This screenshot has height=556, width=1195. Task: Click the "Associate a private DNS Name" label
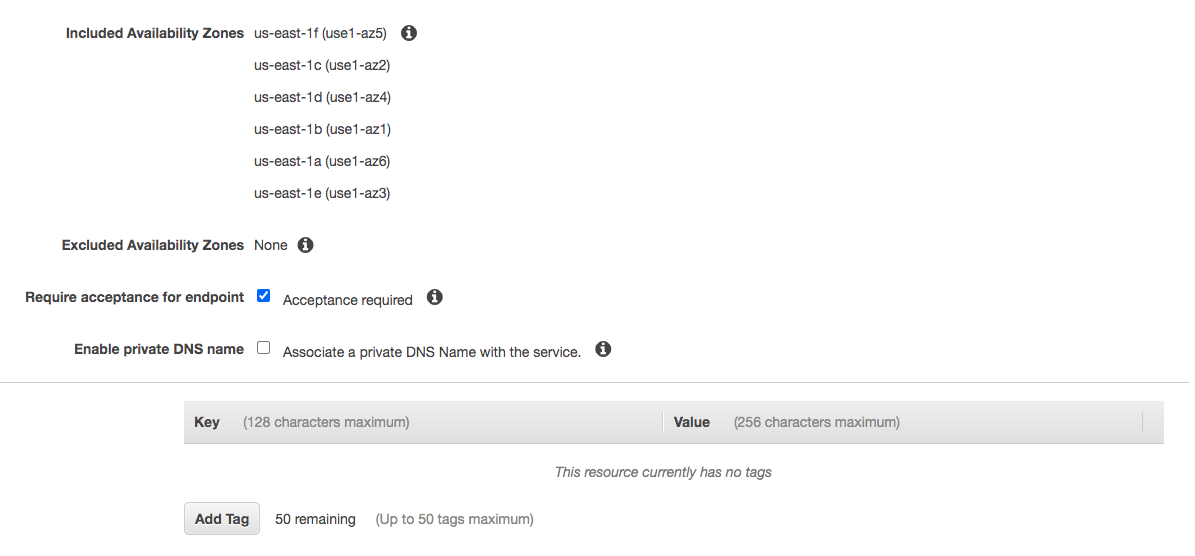coord(431,352)
